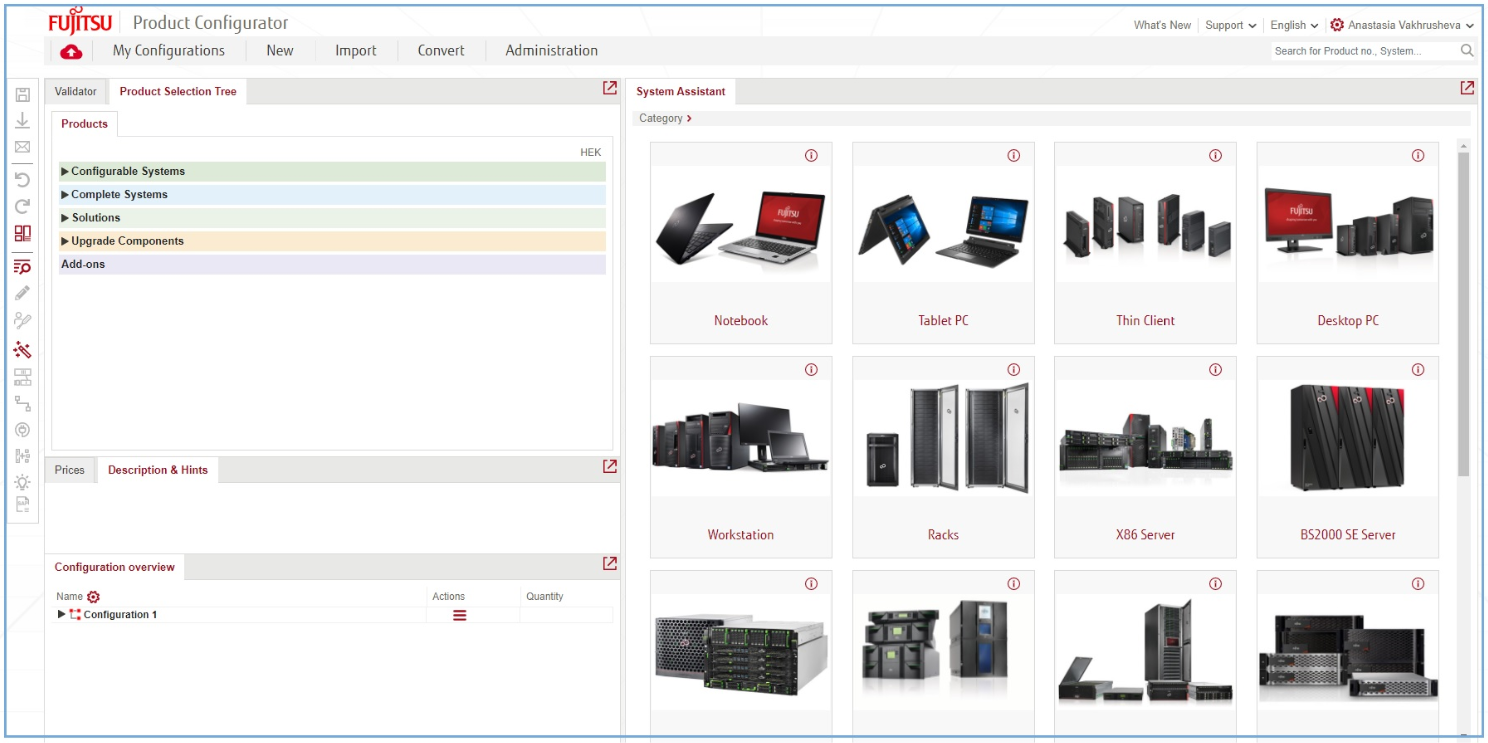
Task: Click the red list search sidebar icon
Action: pyautogui.click(x=22, y=266)
